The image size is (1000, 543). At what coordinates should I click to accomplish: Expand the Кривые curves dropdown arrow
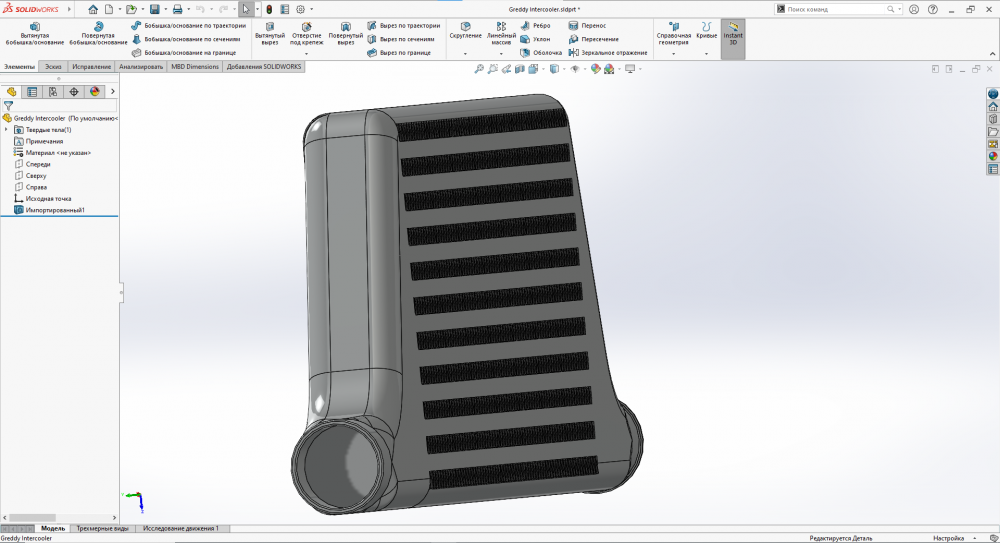pyautogui.click(x=707, y=53)
